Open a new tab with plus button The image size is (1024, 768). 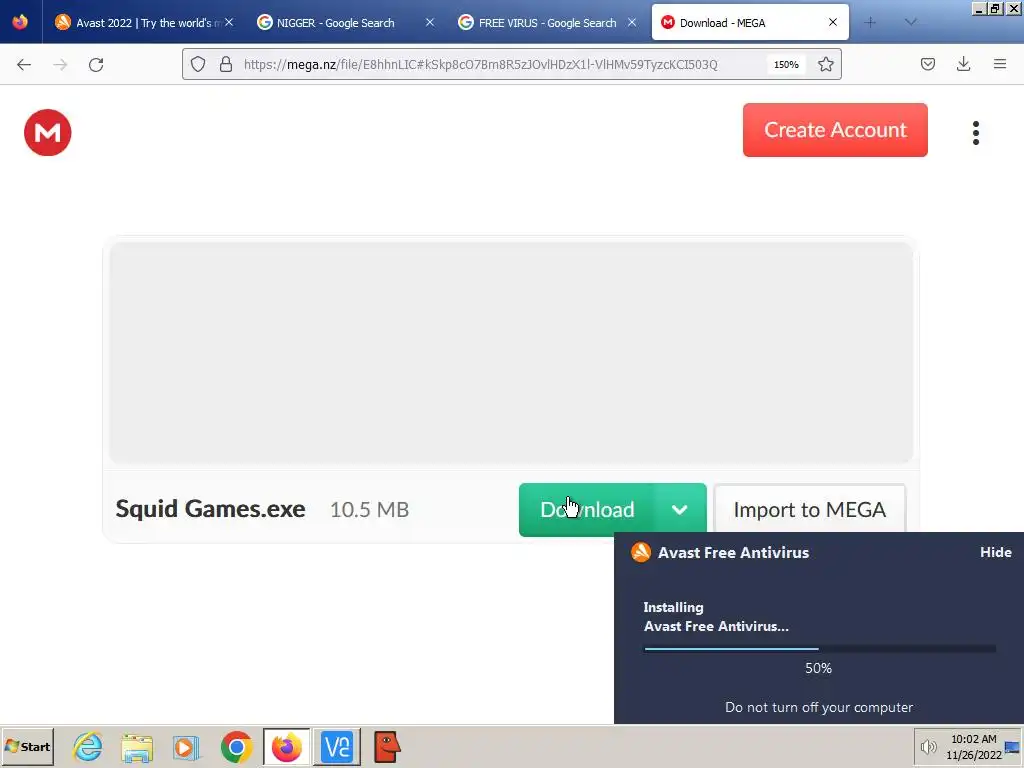(870, 23)
